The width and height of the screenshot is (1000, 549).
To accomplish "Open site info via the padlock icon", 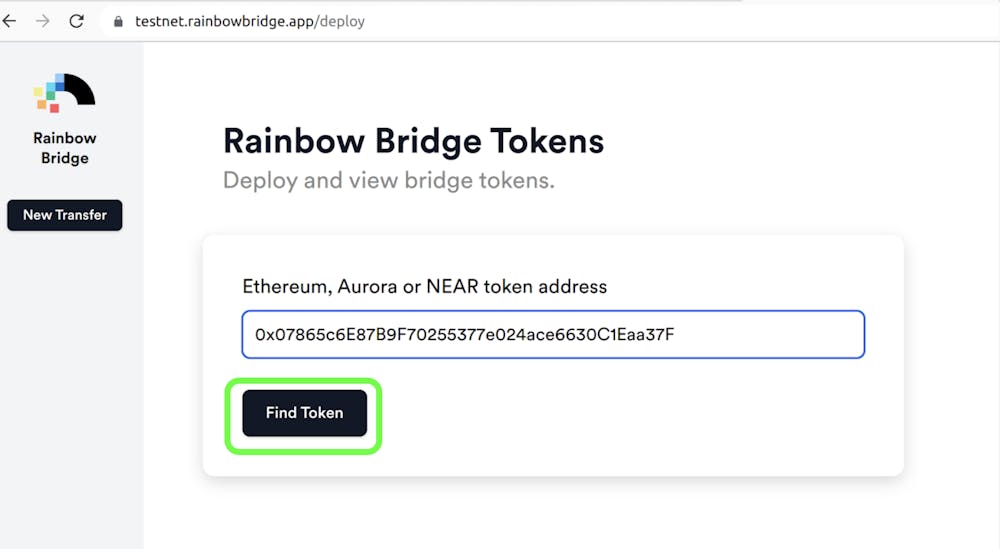I will coord(118,22).
